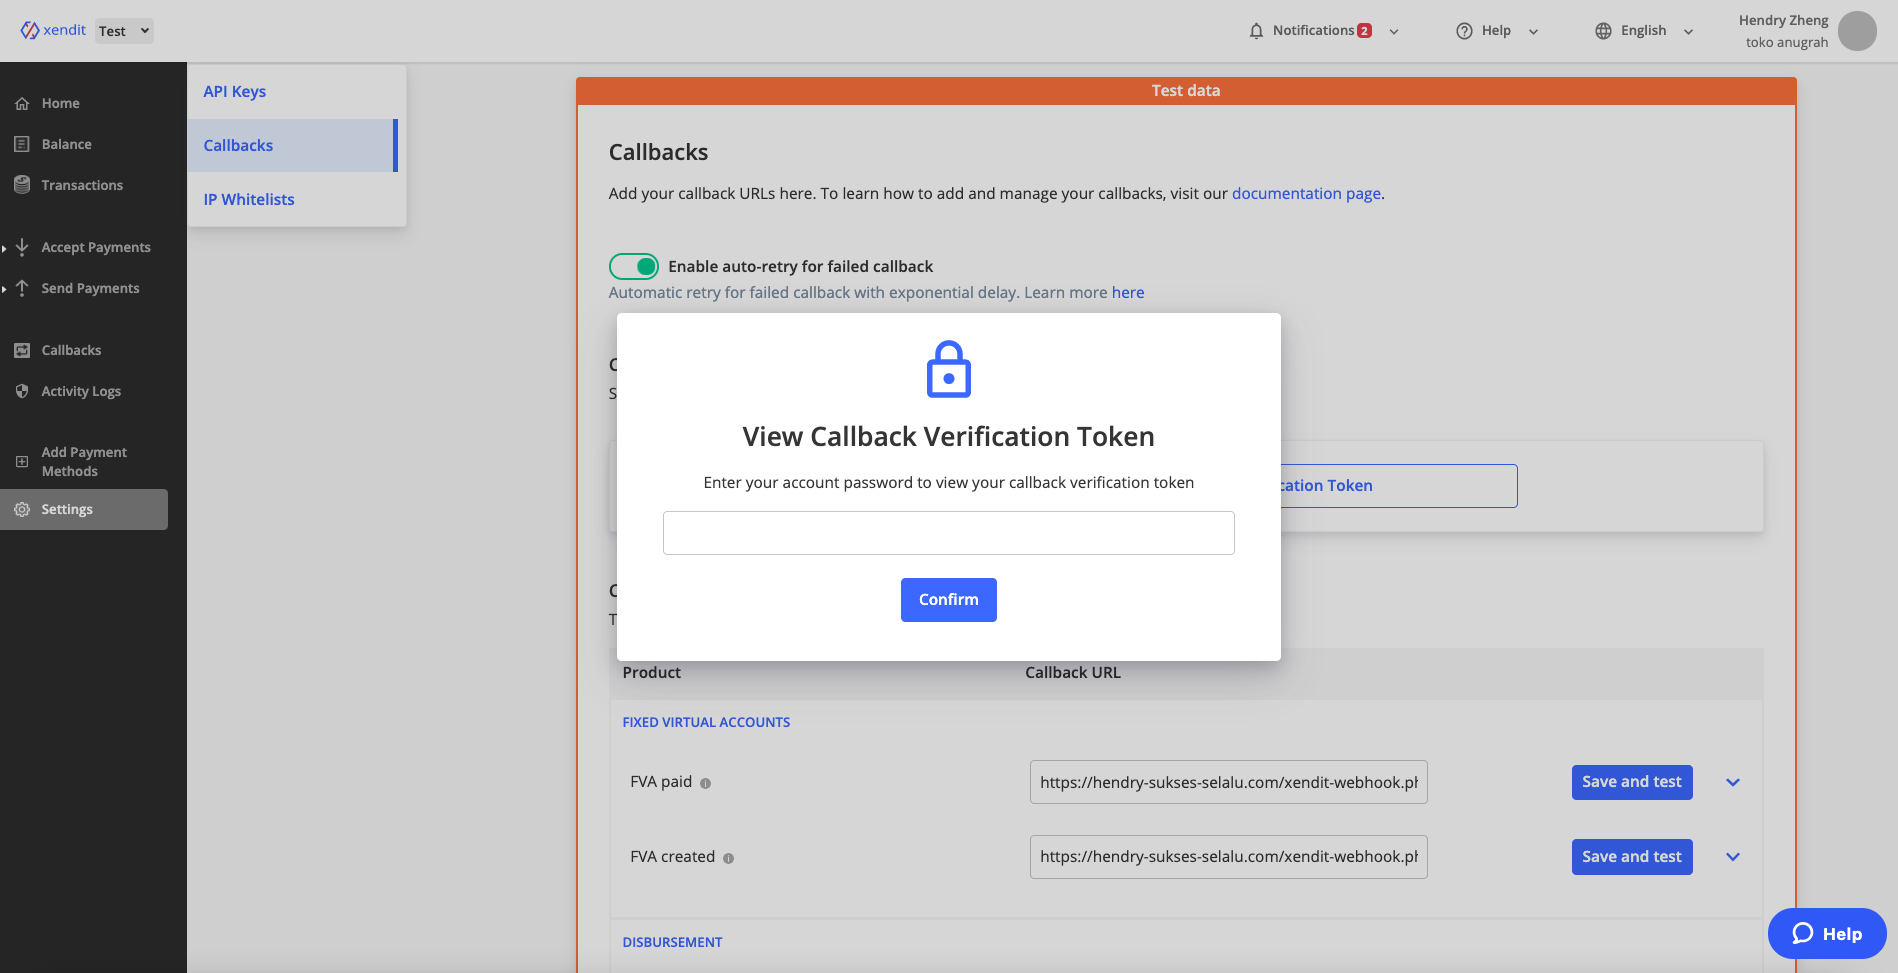The height and width of the screenshot is (973, 1898).
Task: Open Balance from sidebar icon
Action: (22, 144)
